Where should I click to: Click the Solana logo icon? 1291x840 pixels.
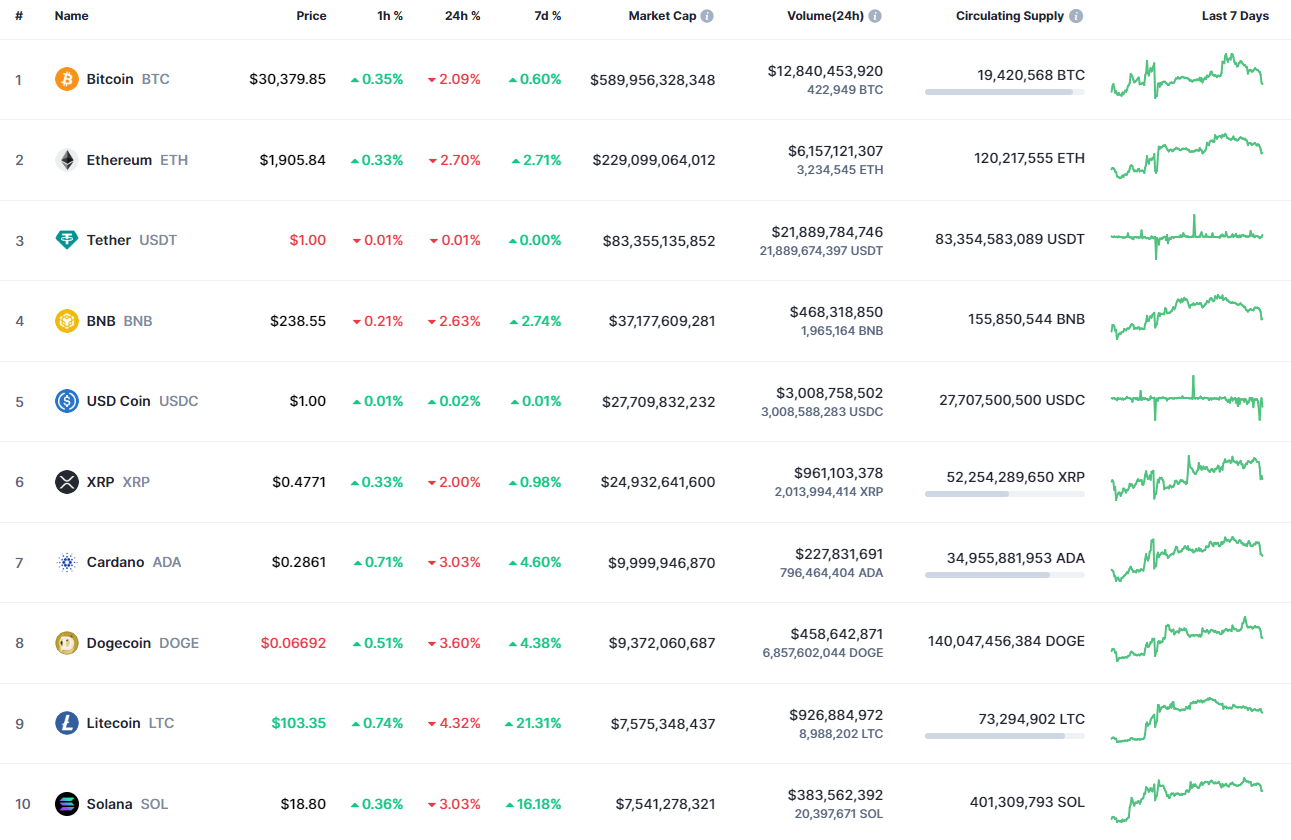[66, 804]
